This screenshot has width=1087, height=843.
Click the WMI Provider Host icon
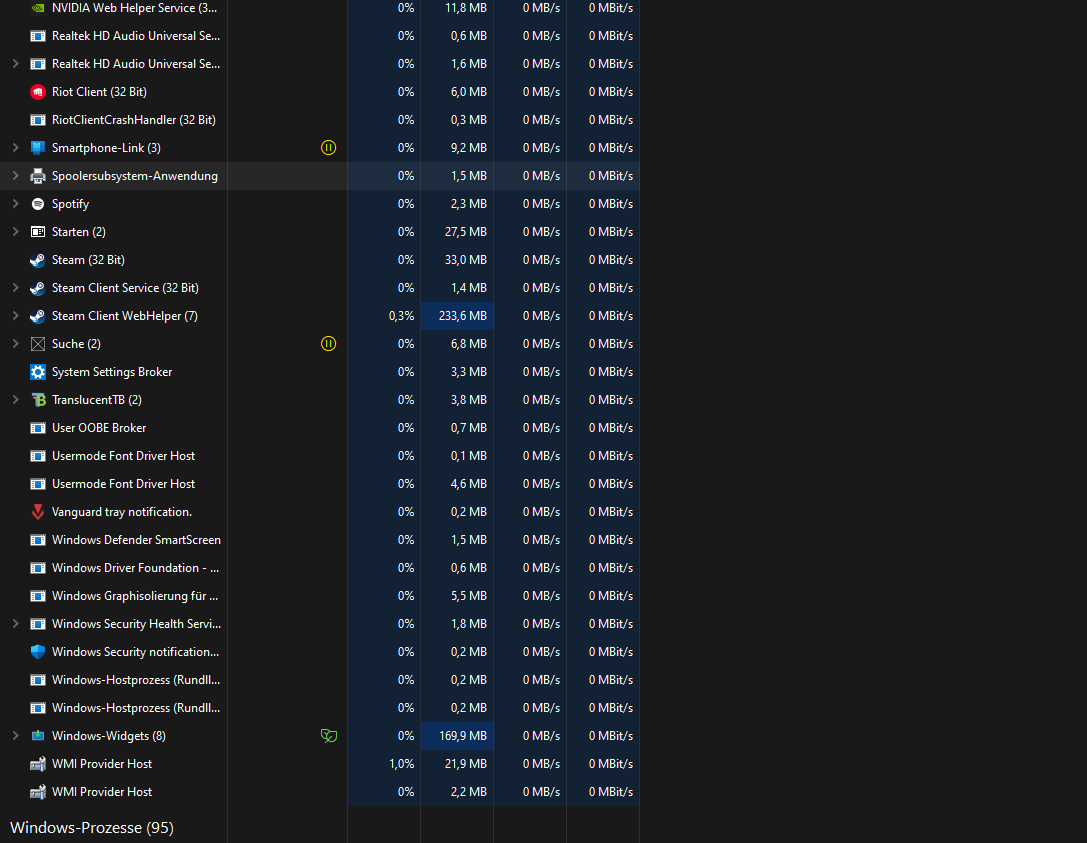pyautogui.click(x=37, y=763)
